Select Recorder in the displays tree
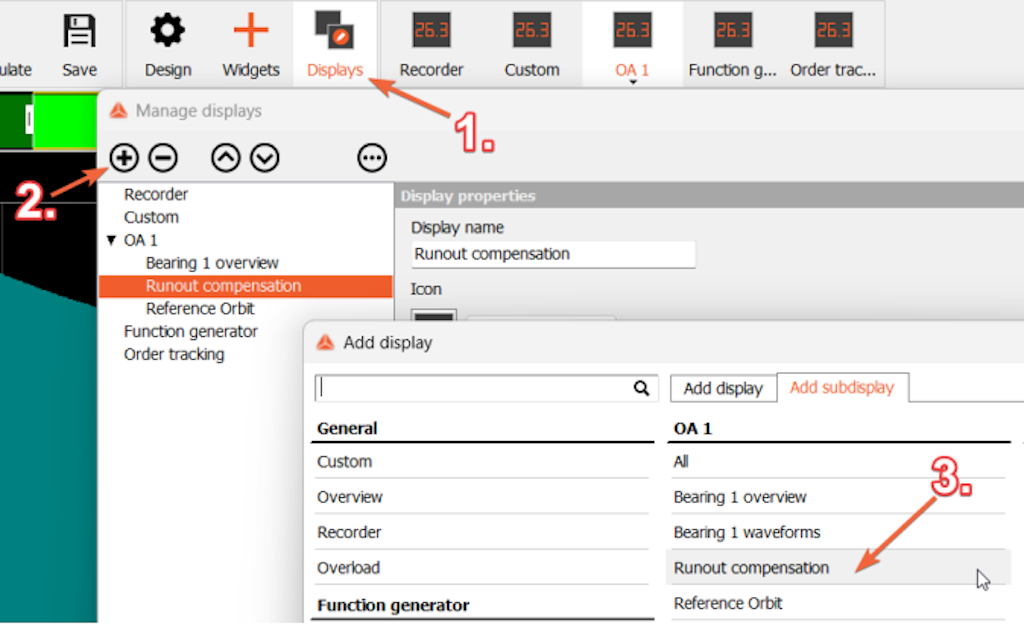This screenshot has height=626, width=1024. click(x=155, y=195)
